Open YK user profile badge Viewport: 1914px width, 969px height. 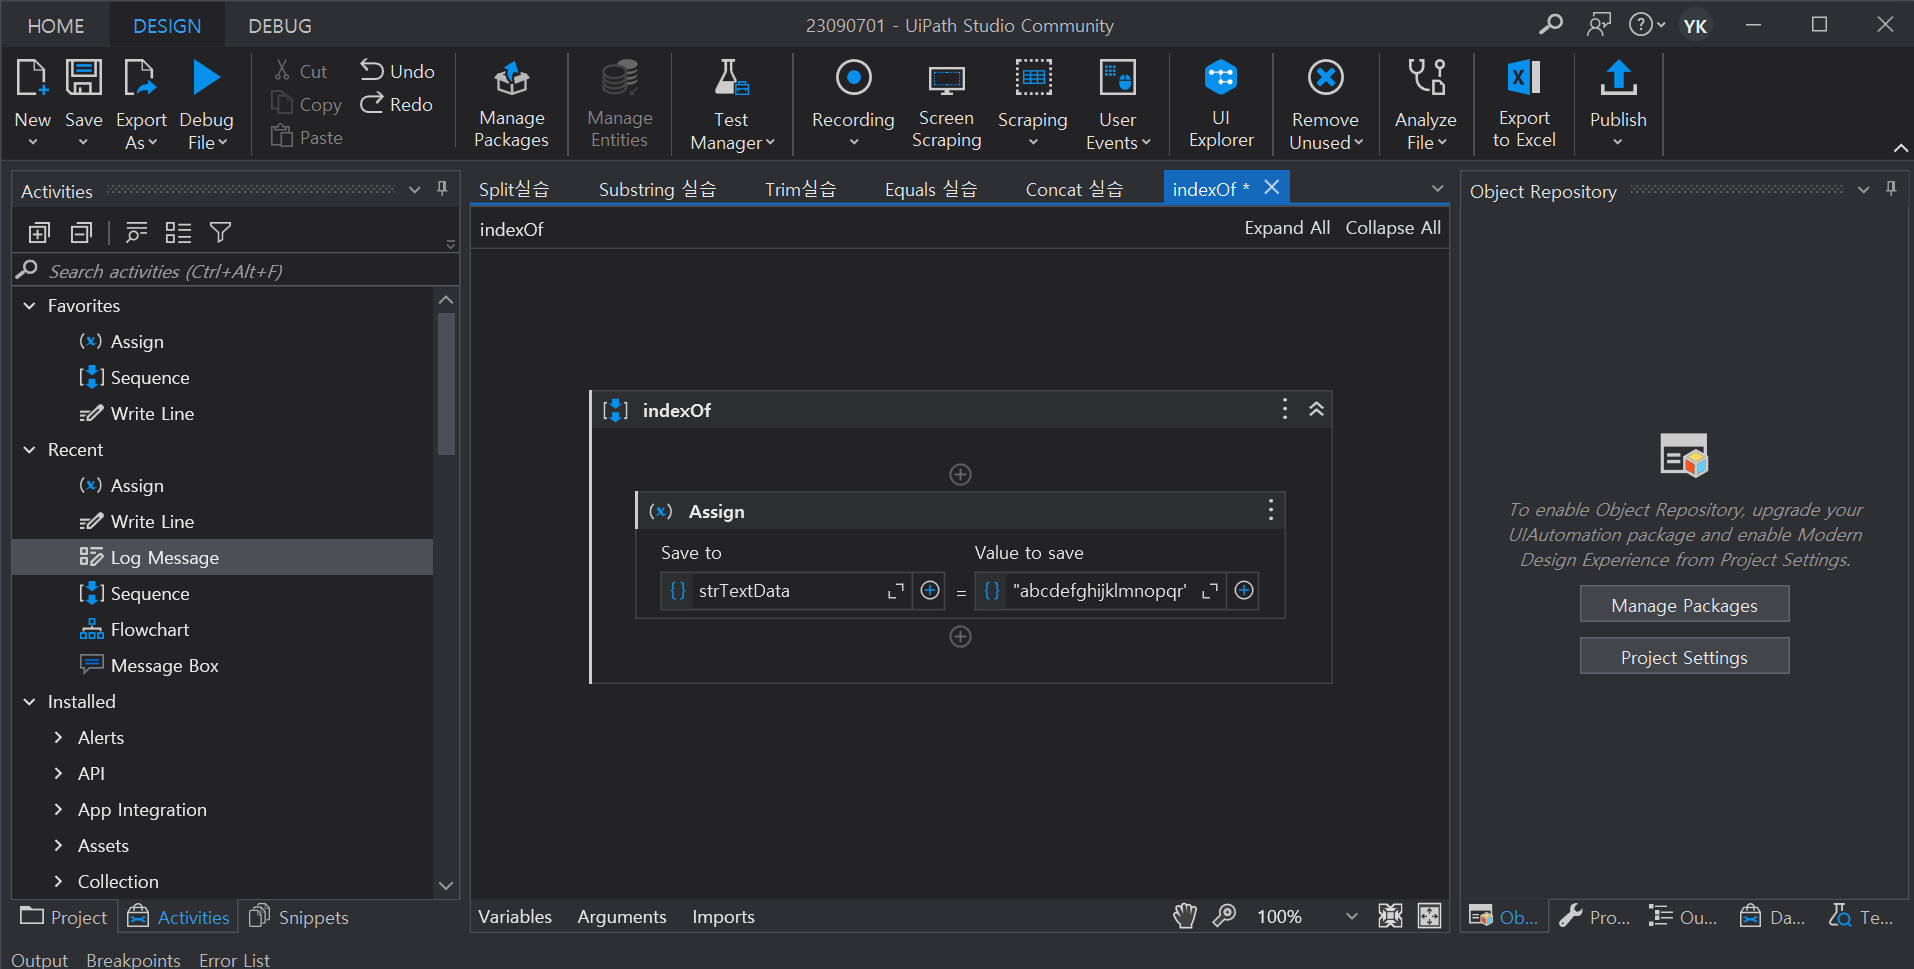pyautogui.click(x=1695, y=25)
